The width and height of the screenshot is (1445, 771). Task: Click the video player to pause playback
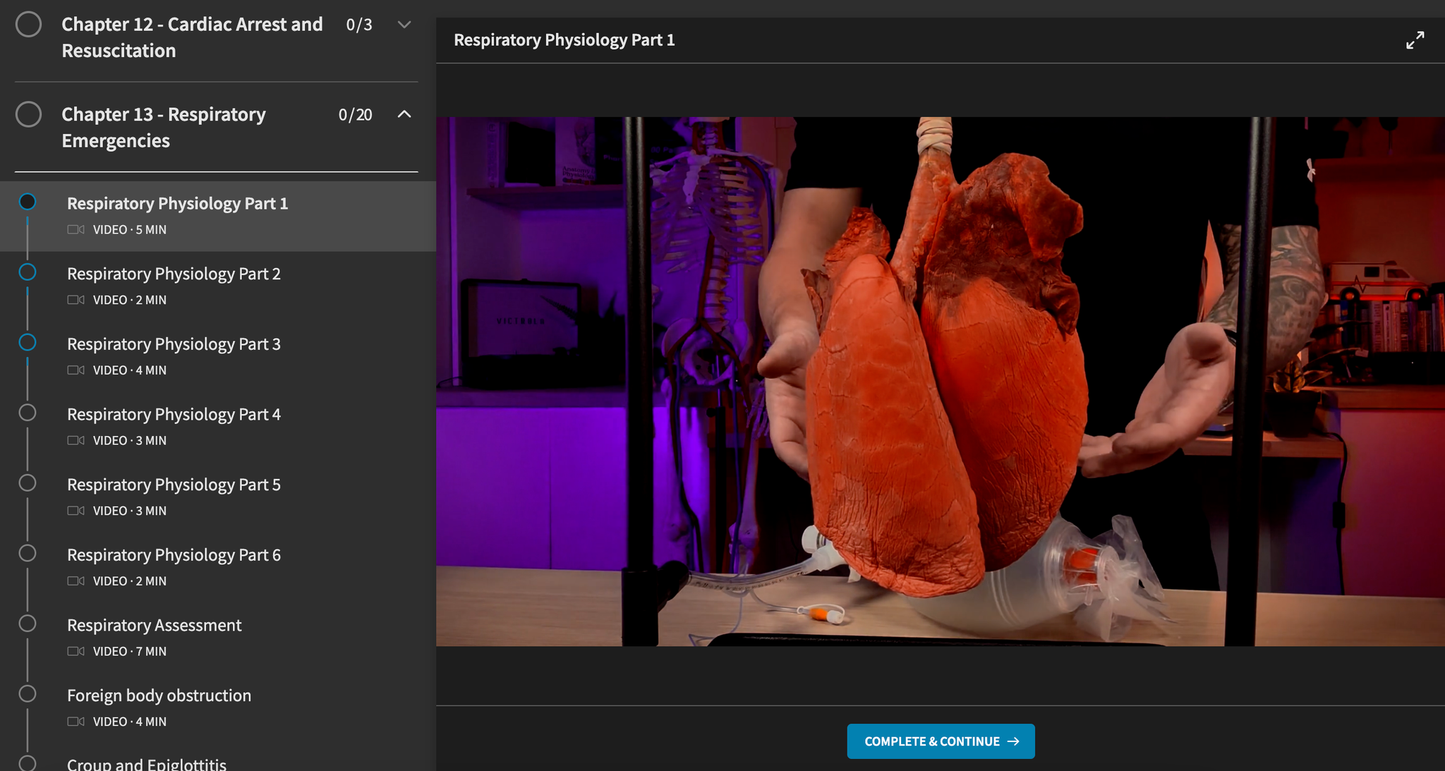(940, 380)
